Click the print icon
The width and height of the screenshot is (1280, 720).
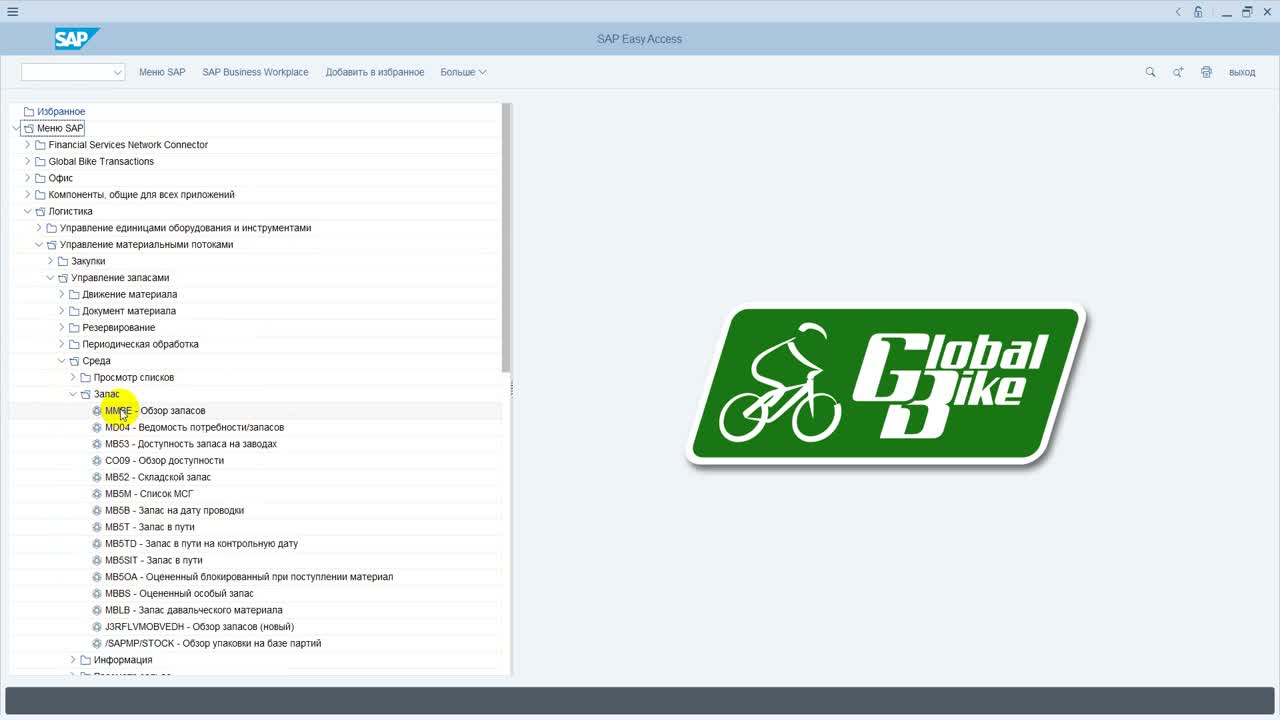1206,72
